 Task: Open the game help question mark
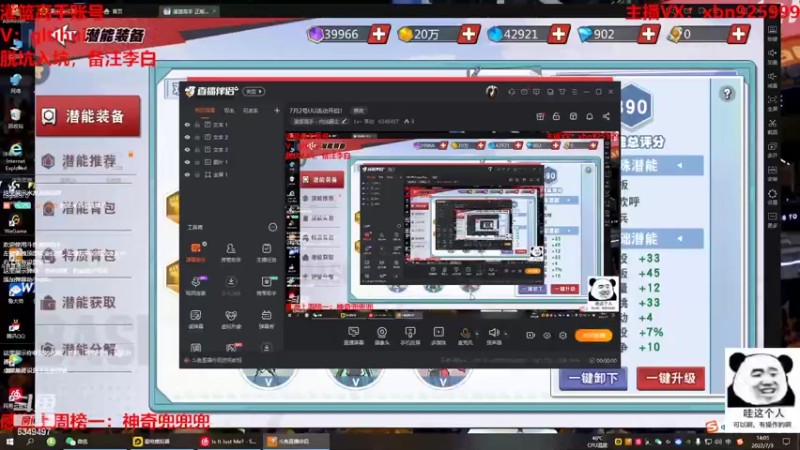[x=727, y=94]
